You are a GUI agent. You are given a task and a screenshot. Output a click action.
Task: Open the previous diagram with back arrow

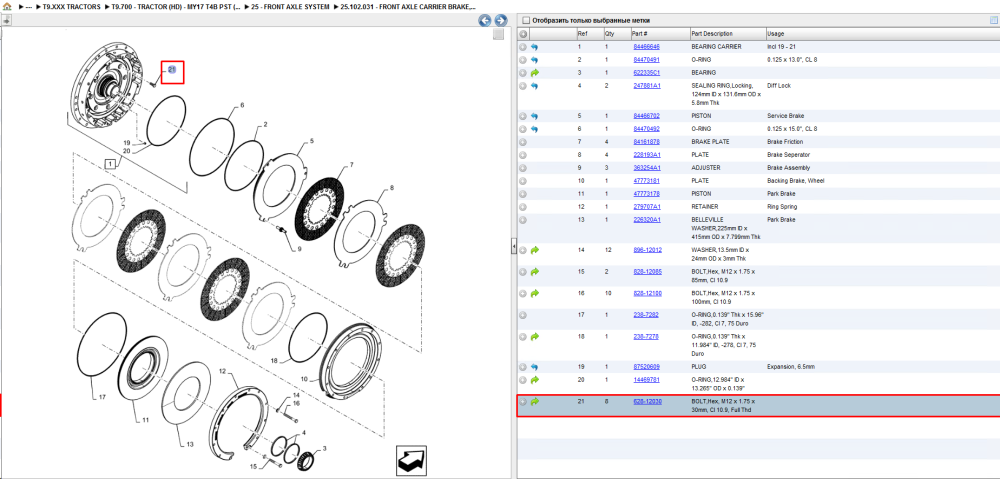tap(485, 20)
